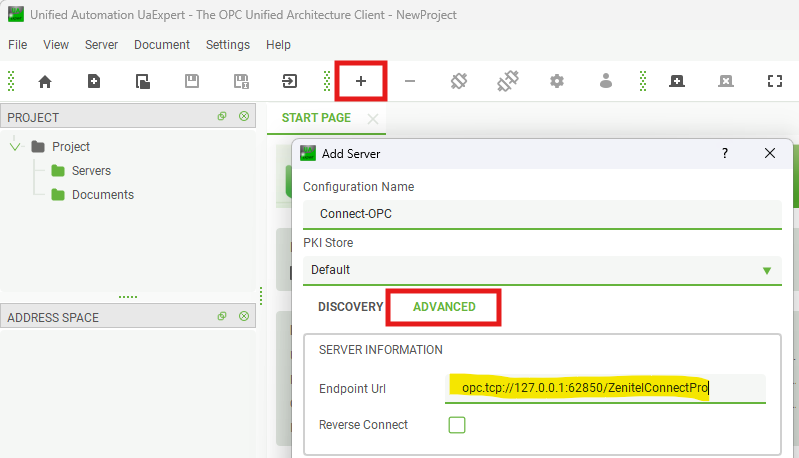799x458 pixels.
Task: Click the Connect Server plug icon
Action: 459,81
